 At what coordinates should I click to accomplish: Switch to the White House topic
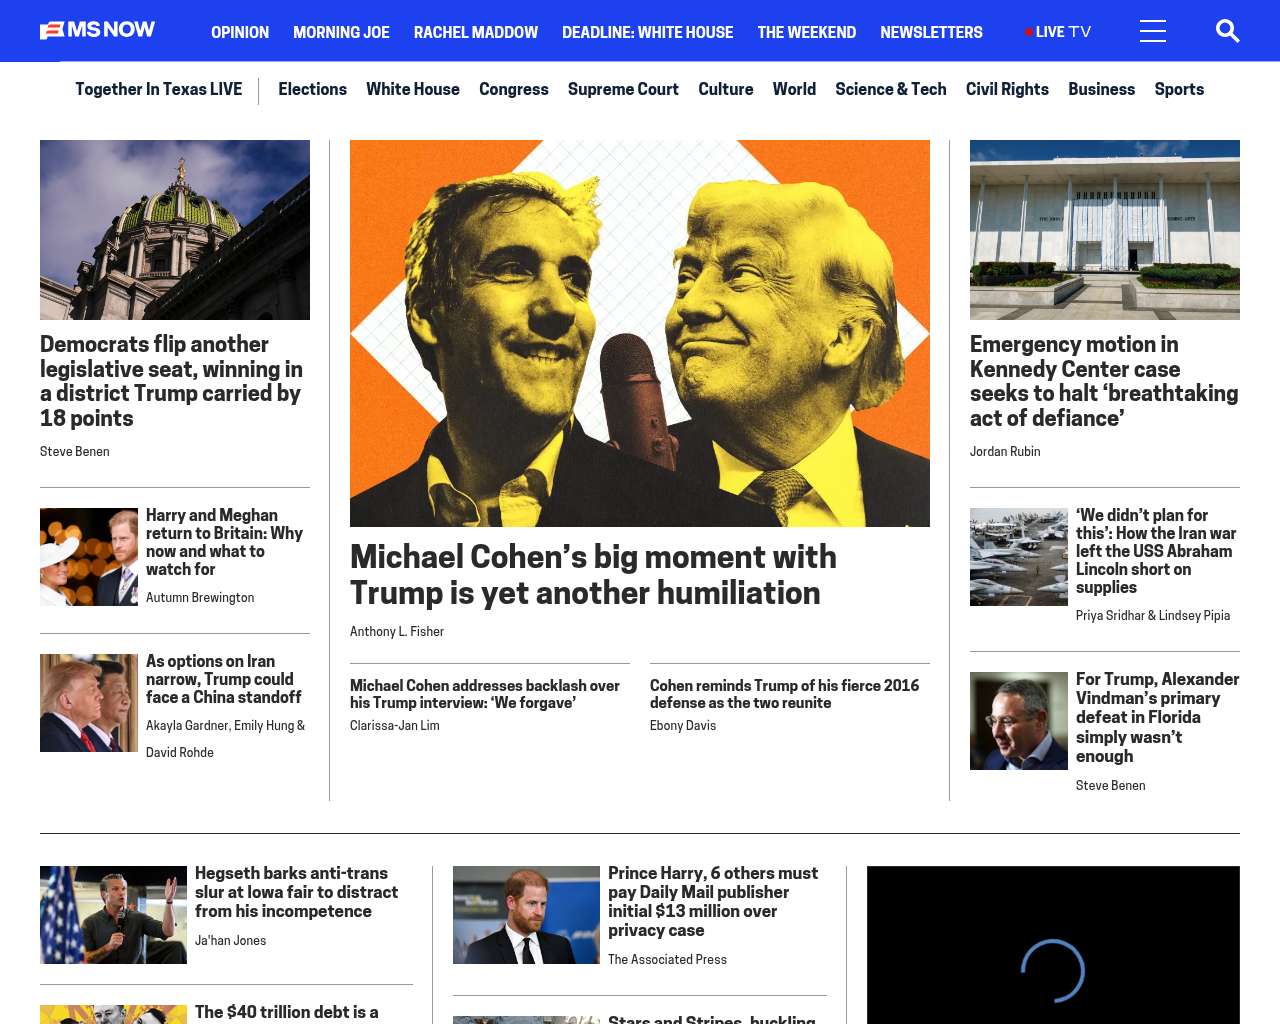(413, 89)
